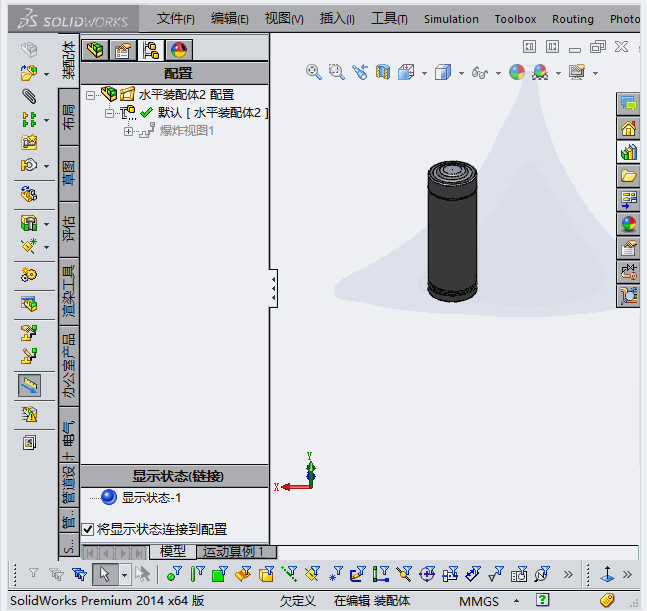
Task: Click the Mate paperclip icon
Action: (29, 97)
